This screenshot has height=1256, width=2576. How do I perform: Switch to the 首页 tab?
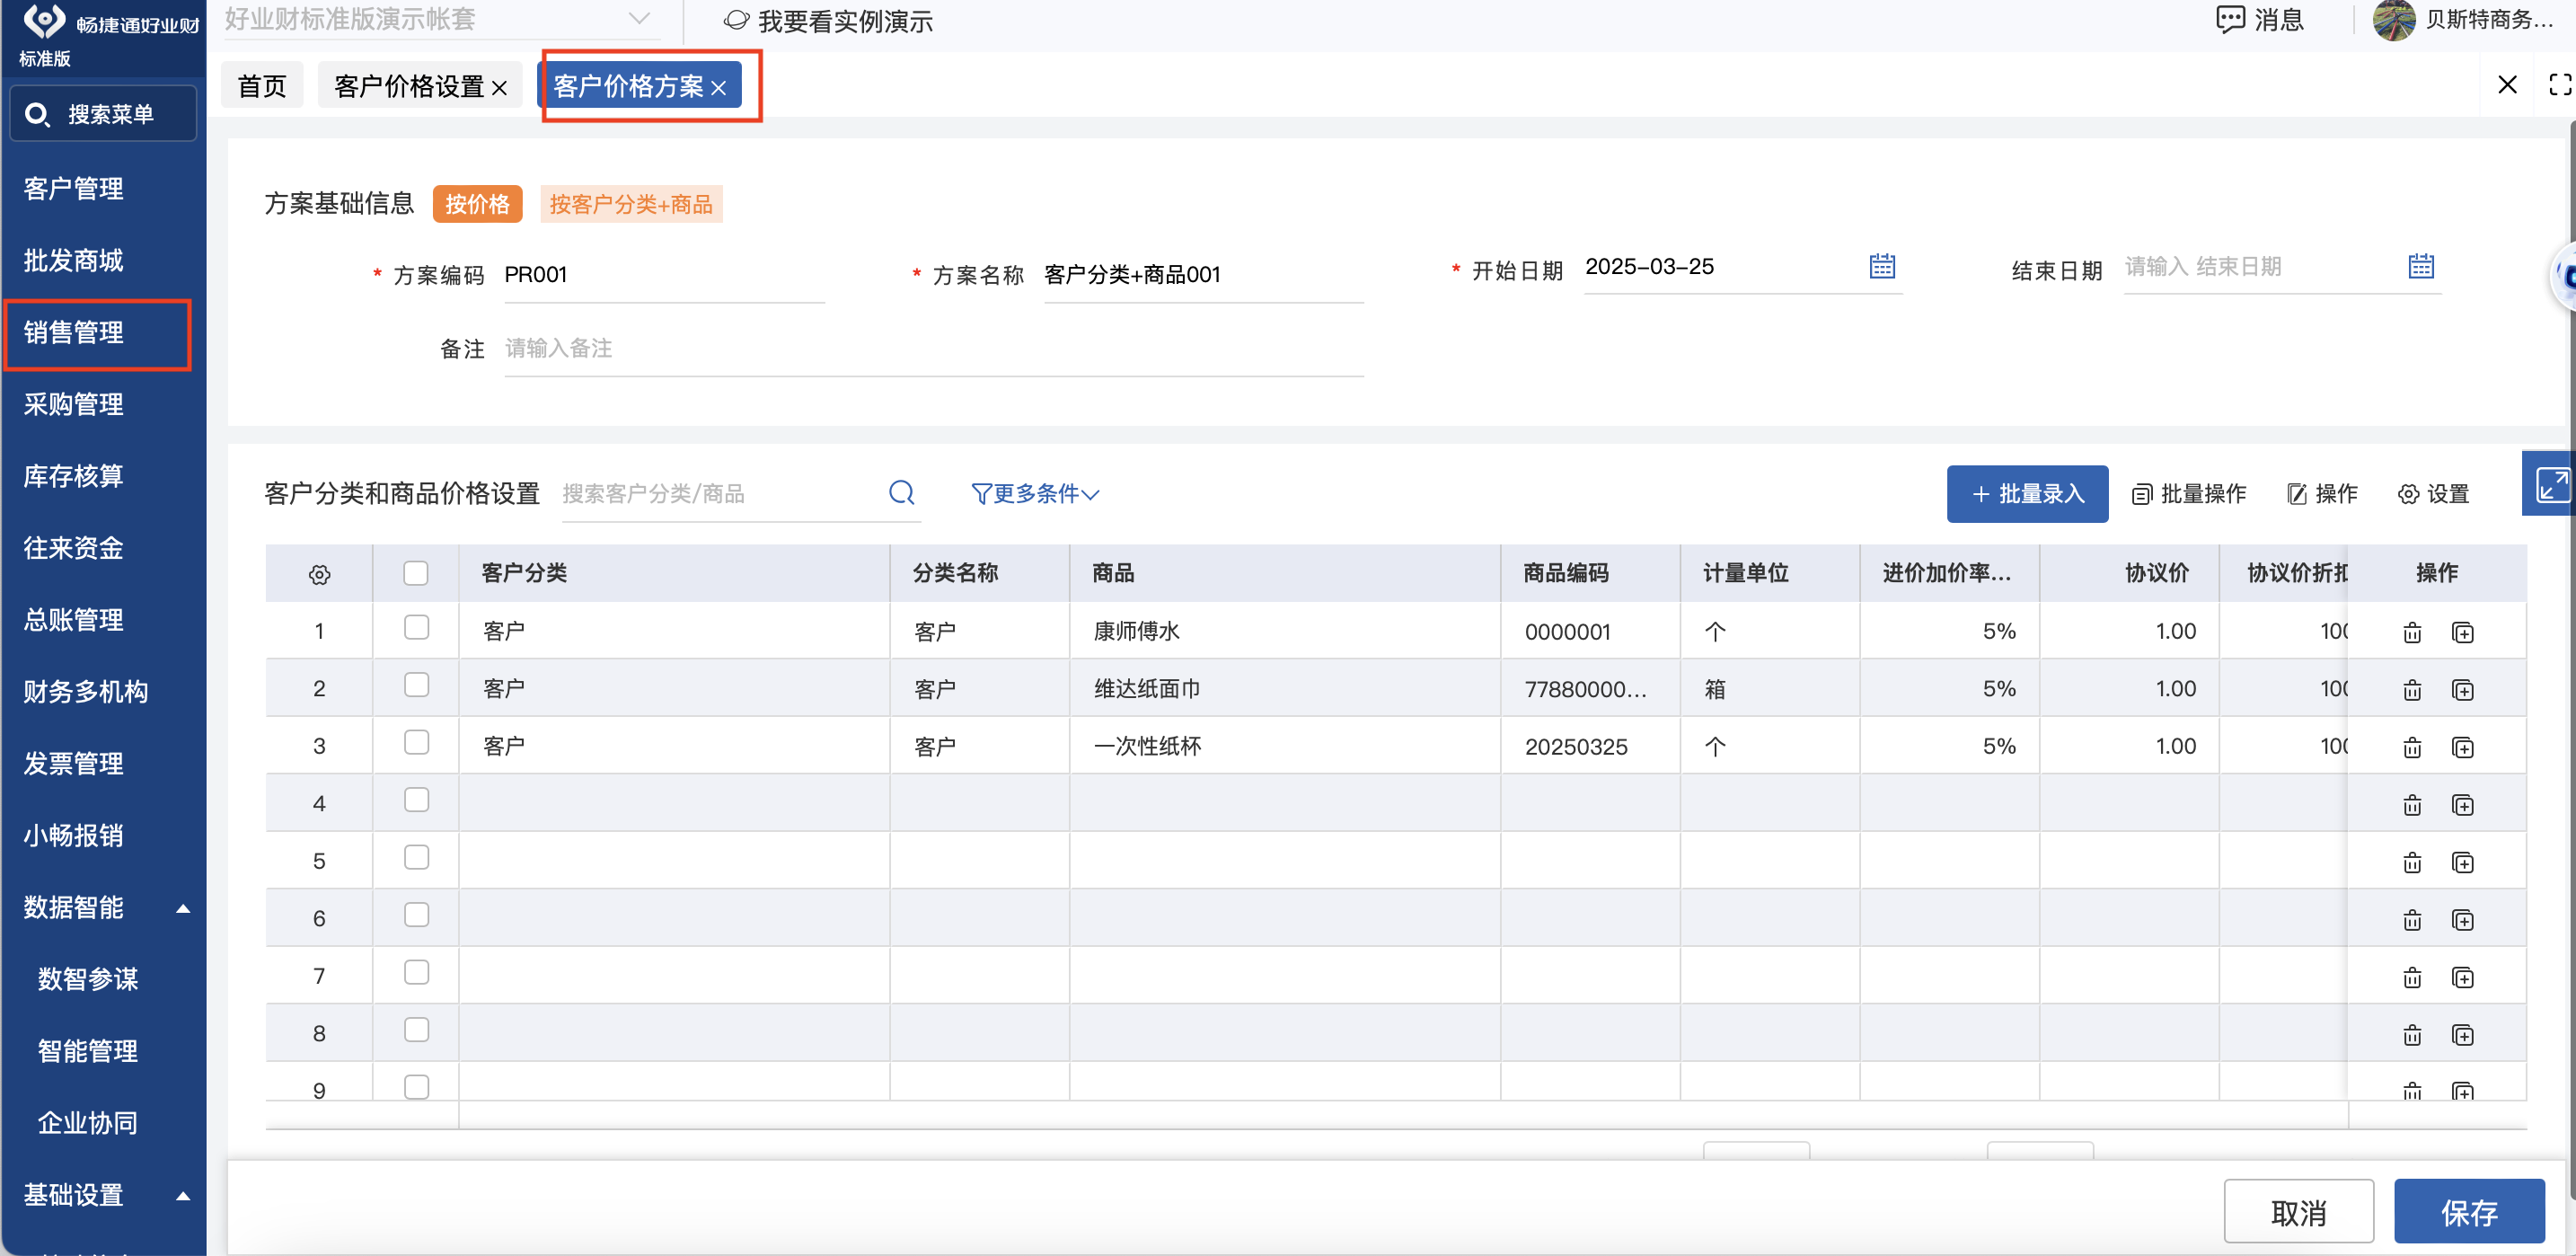[x=262, y=86]
